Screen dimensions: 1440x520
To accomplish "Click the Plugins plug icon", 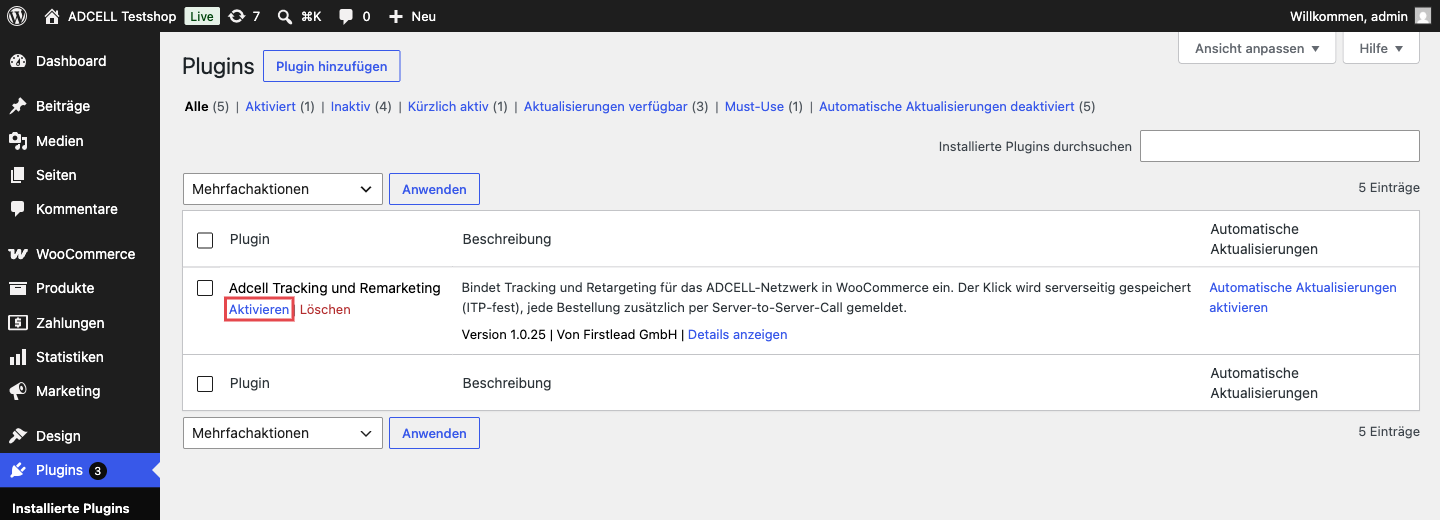I will (18, 470).
